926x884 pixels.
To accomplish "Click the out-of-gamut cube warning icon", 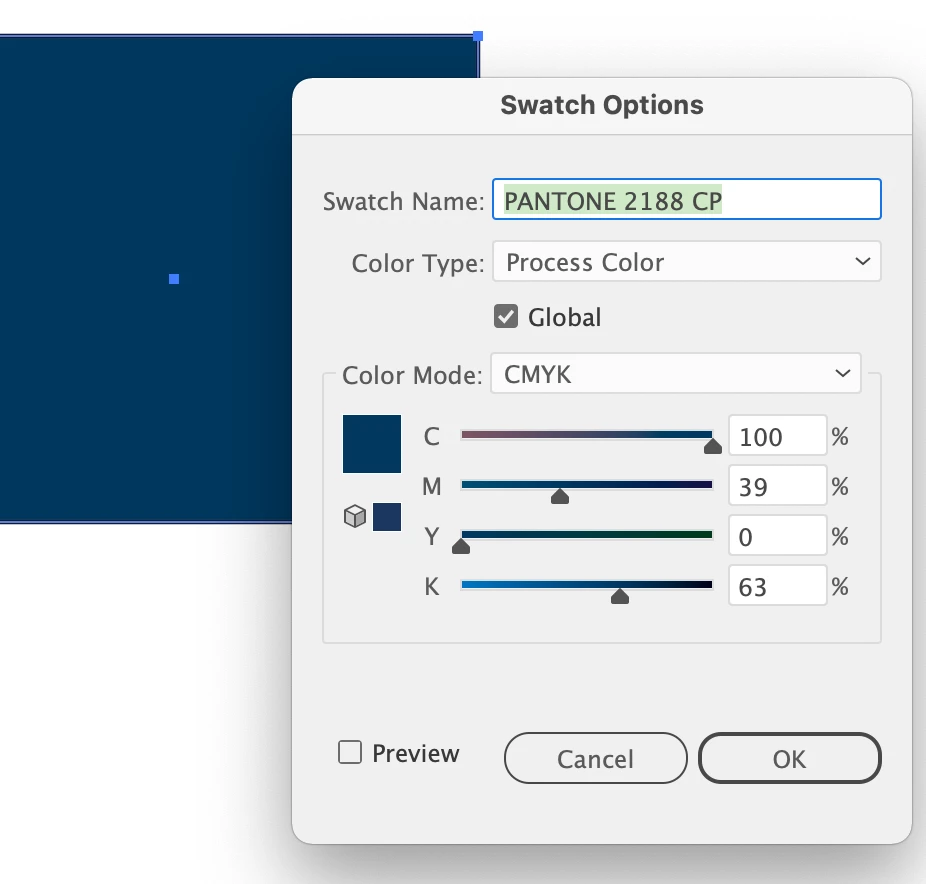I will (x=355, y=517).
